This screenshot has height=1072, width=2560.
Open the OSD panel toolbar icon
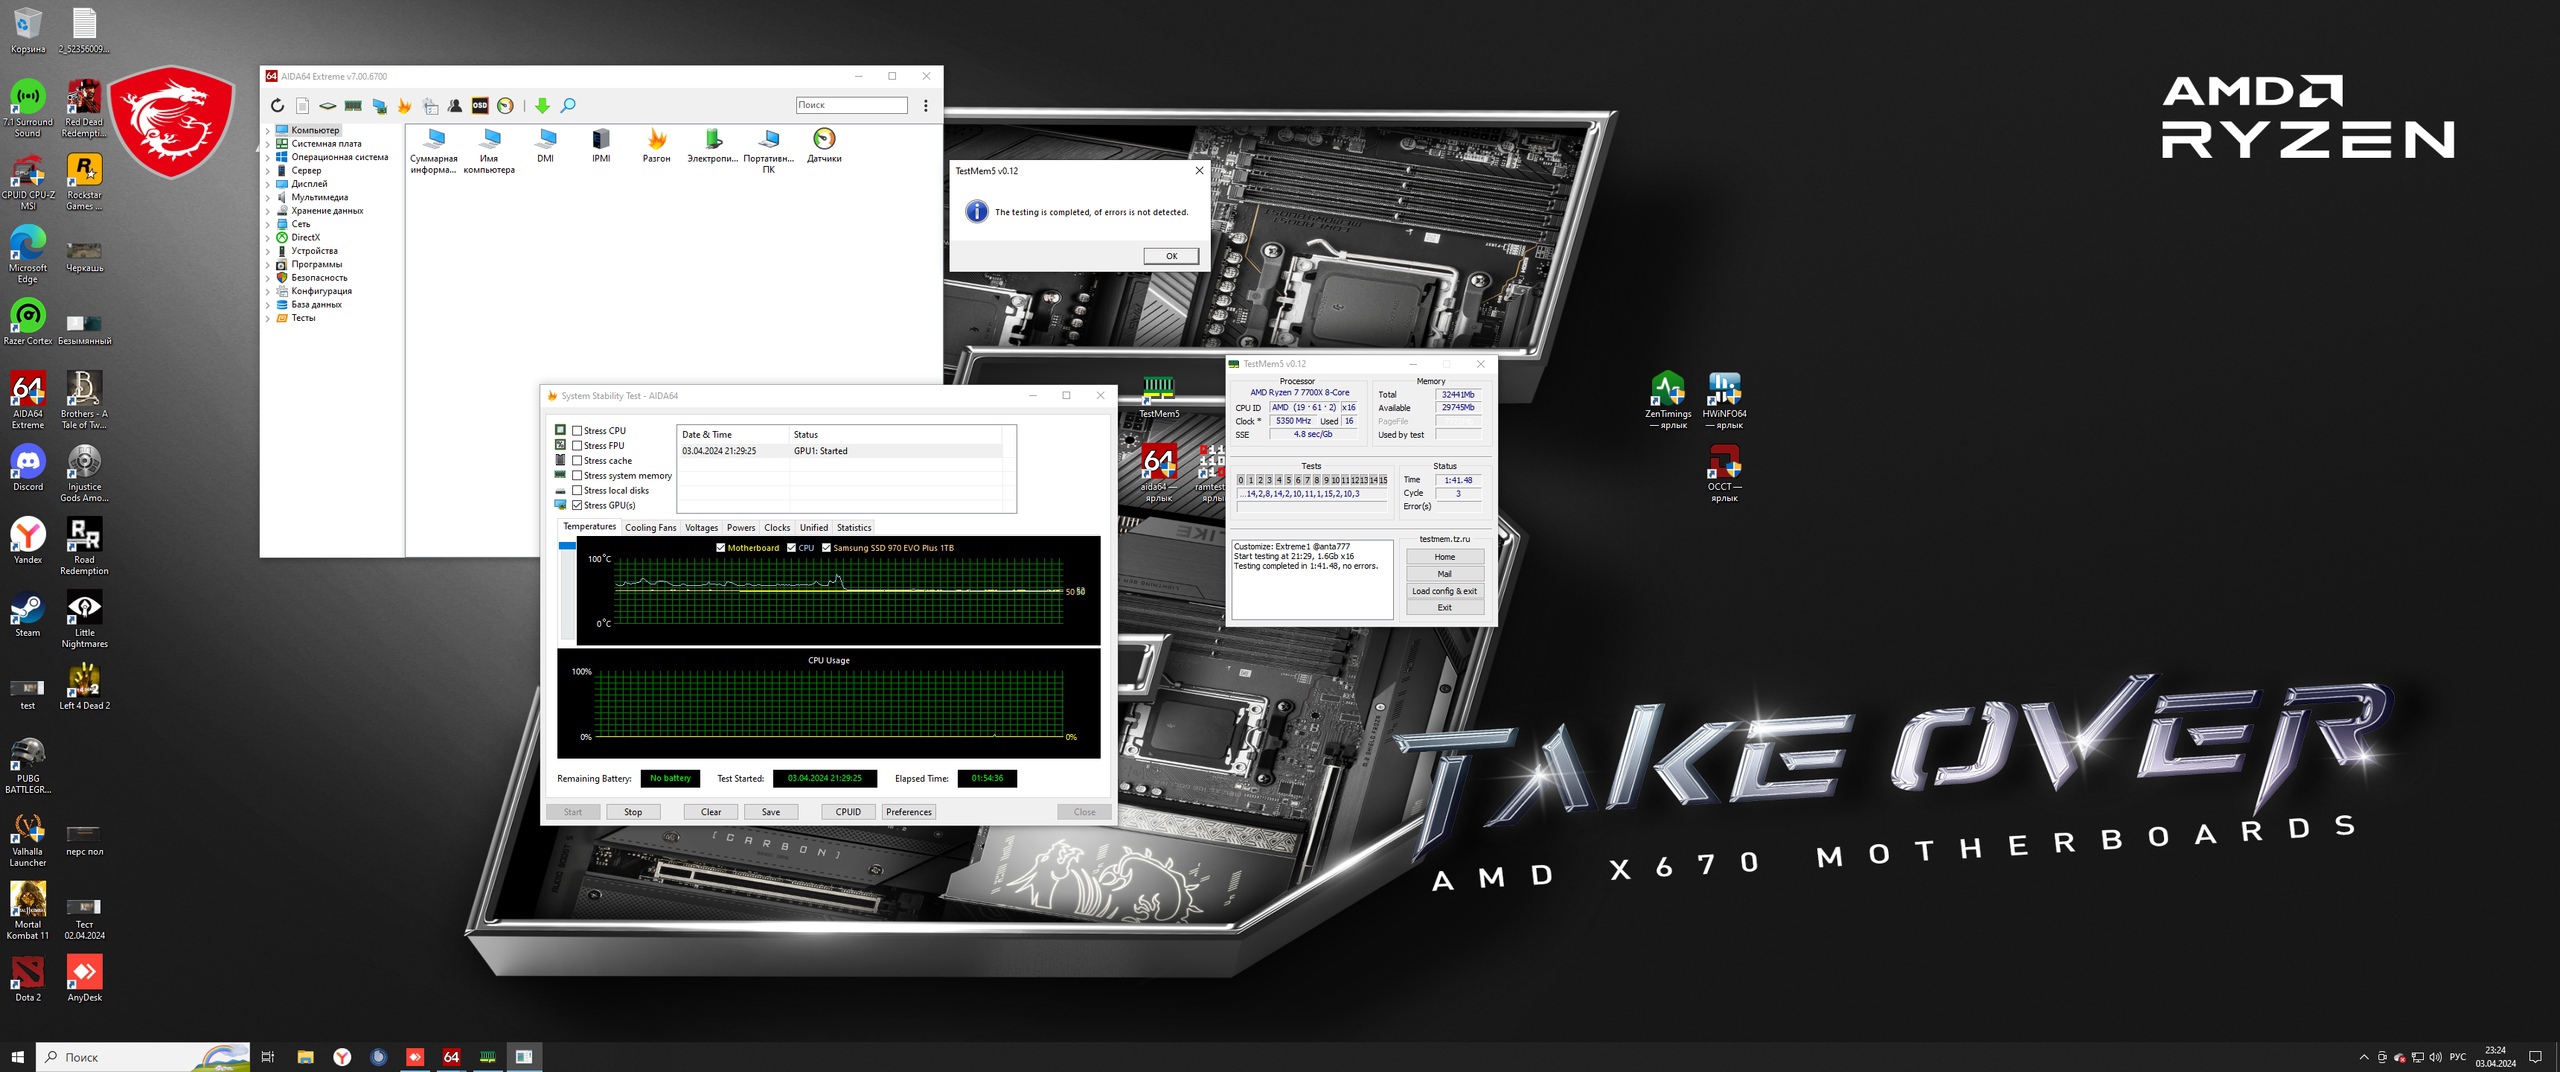[x=480, y=106]
